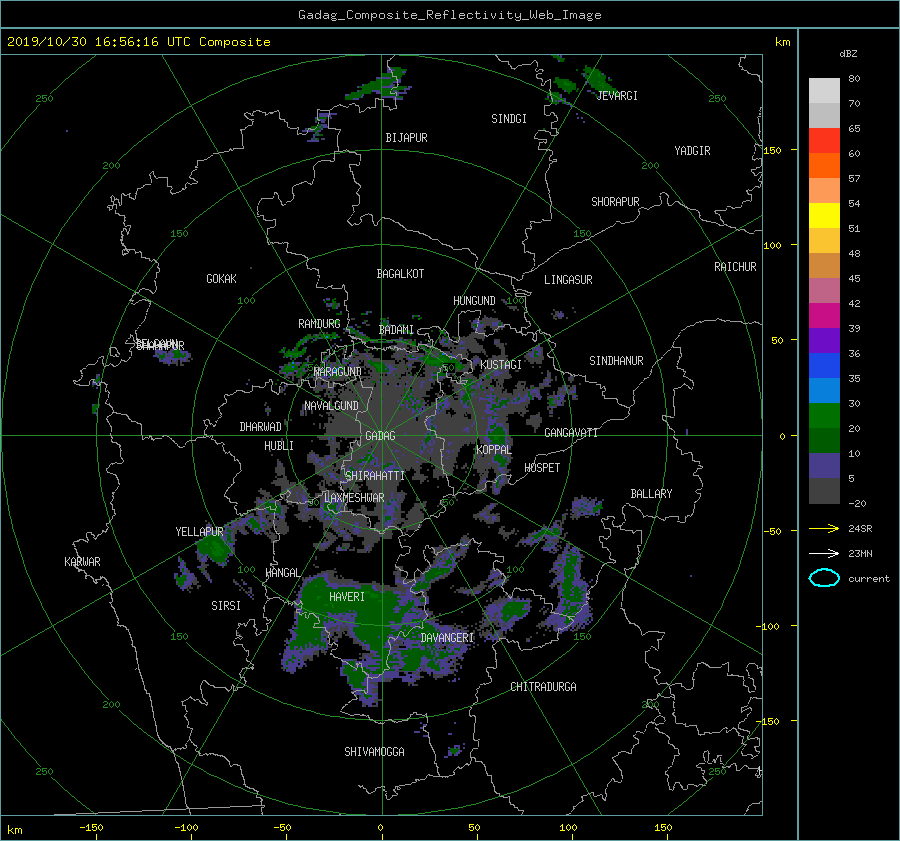This screenshot has width=900, height=841.
Task: Click the dBZ legend heading
Action: click(x=848, y=53)
